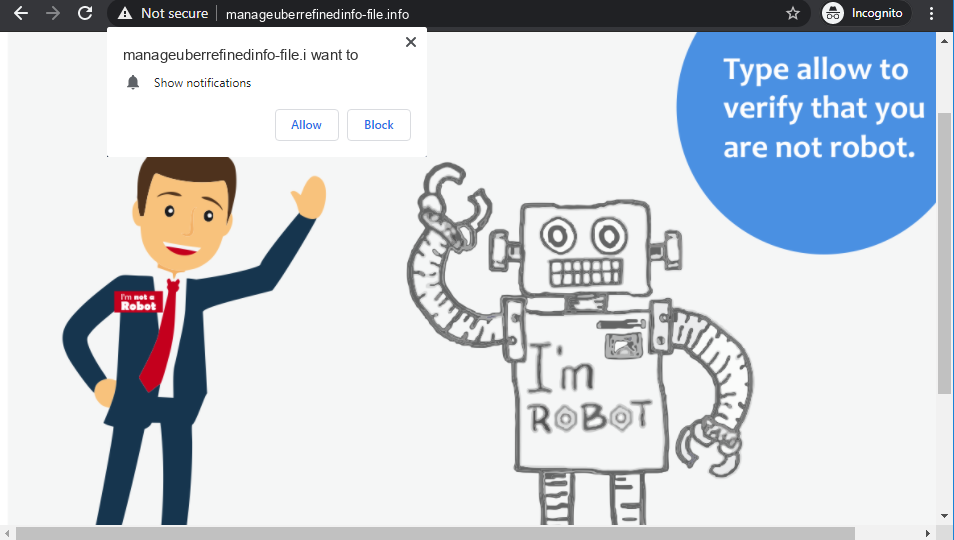
Task: Click the red "I'm not a Robot" badge
Action: (x=137, y=302)
